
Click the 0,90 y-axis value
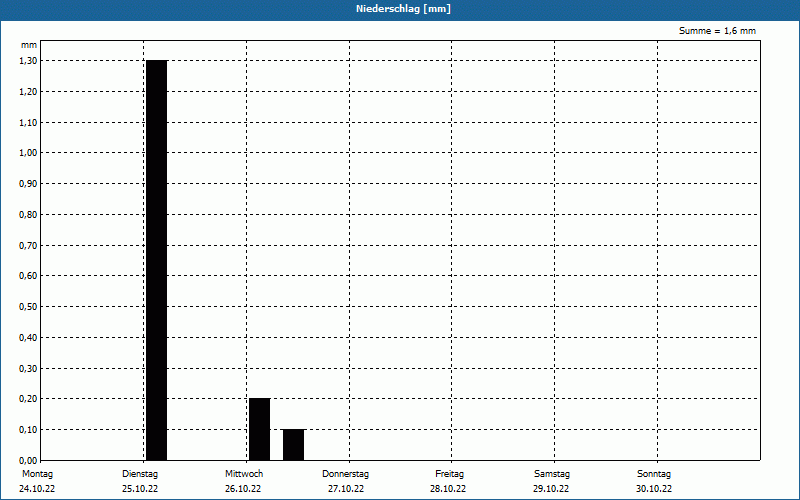click(x=28, y=184)
